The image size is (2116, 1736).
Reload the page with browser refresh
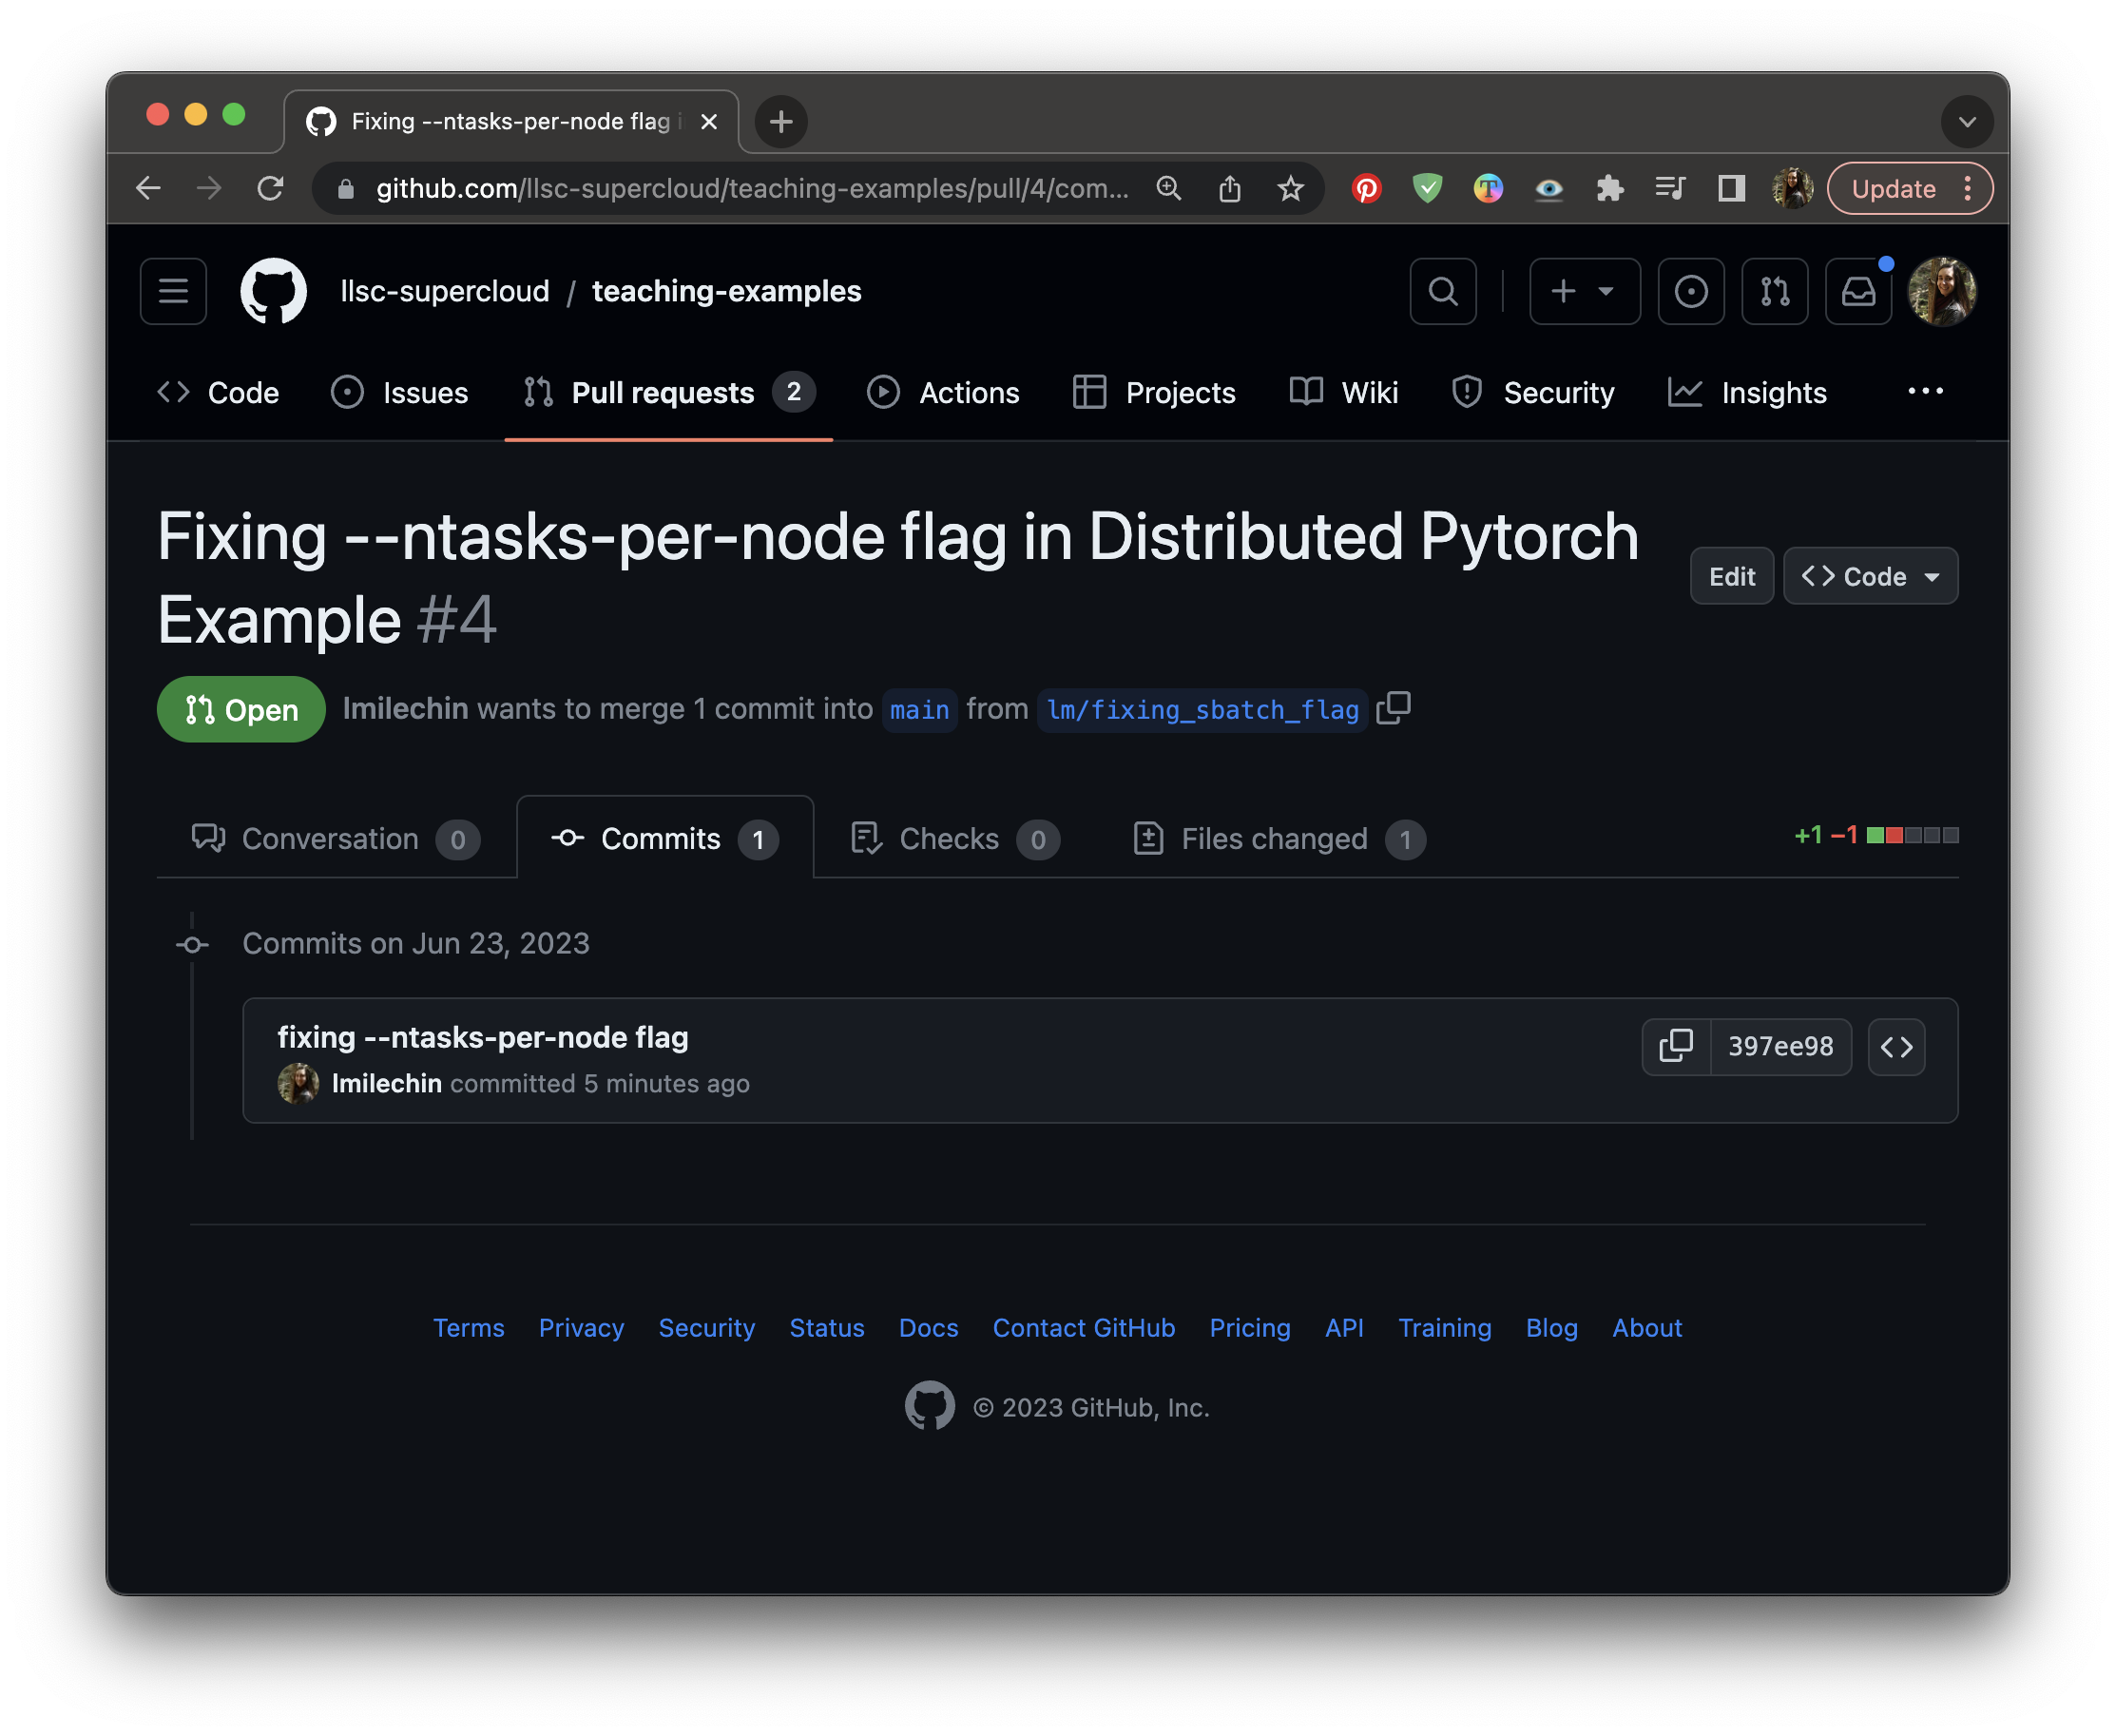[270, 188]
